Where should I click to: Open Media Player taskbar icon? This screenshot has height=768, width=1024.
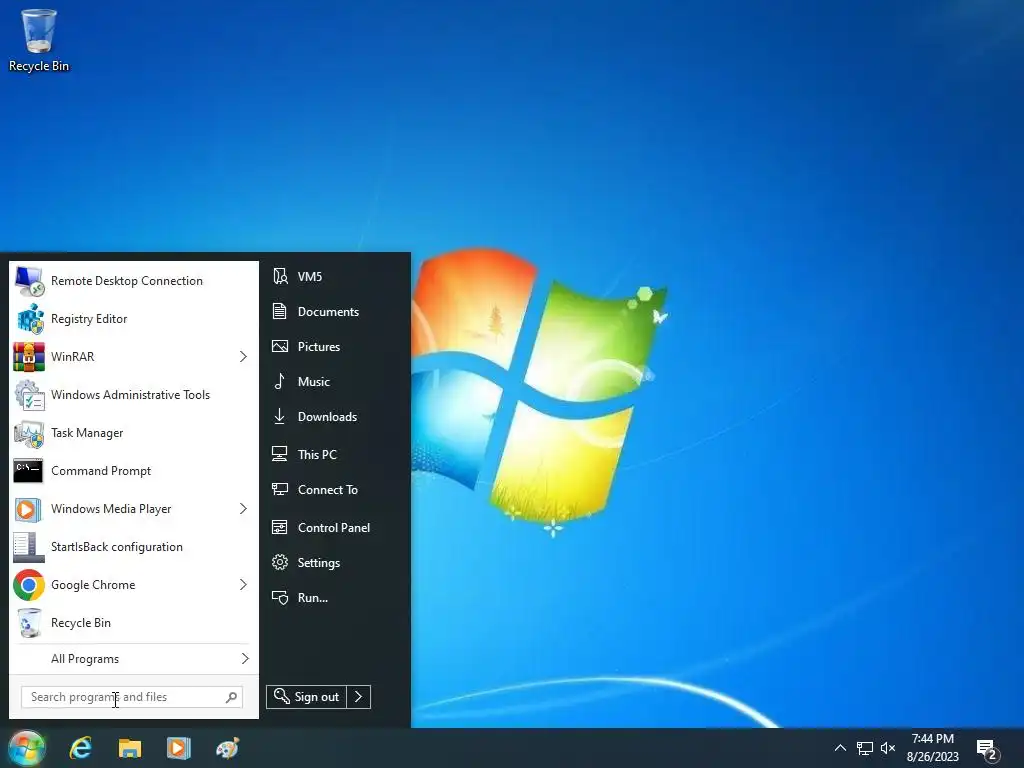pyautogui.click(x=178, y=748)
